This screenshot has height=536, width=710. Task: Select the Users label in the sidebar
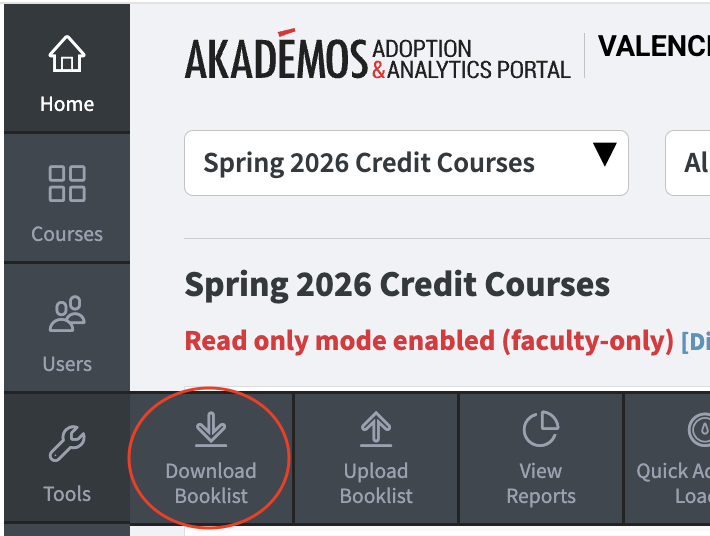pos(67,364)
